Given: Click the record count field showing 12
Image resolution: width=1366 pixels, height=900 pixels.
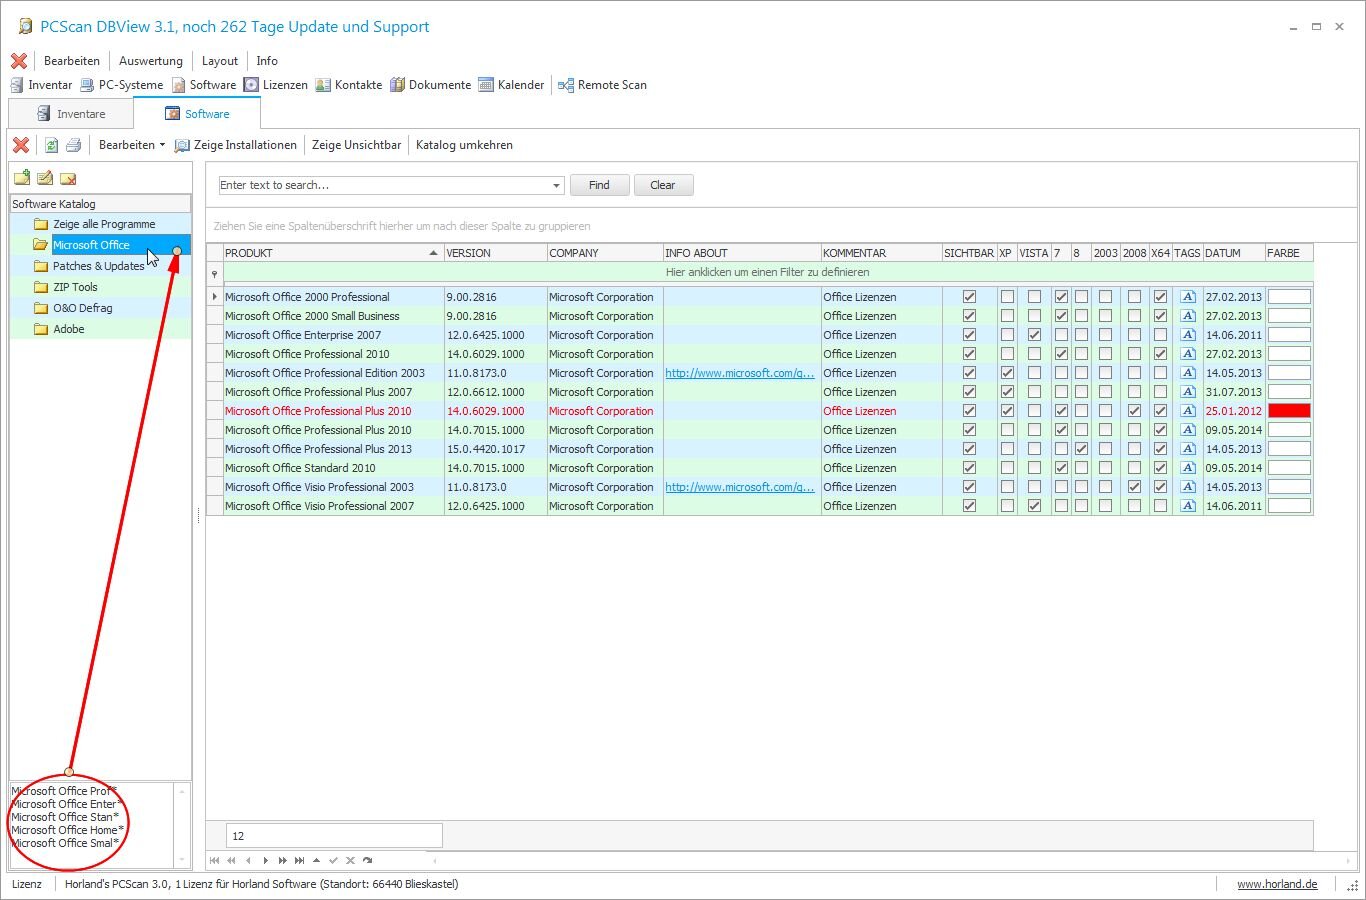Looking at the screenshot, I should (335, 836).
